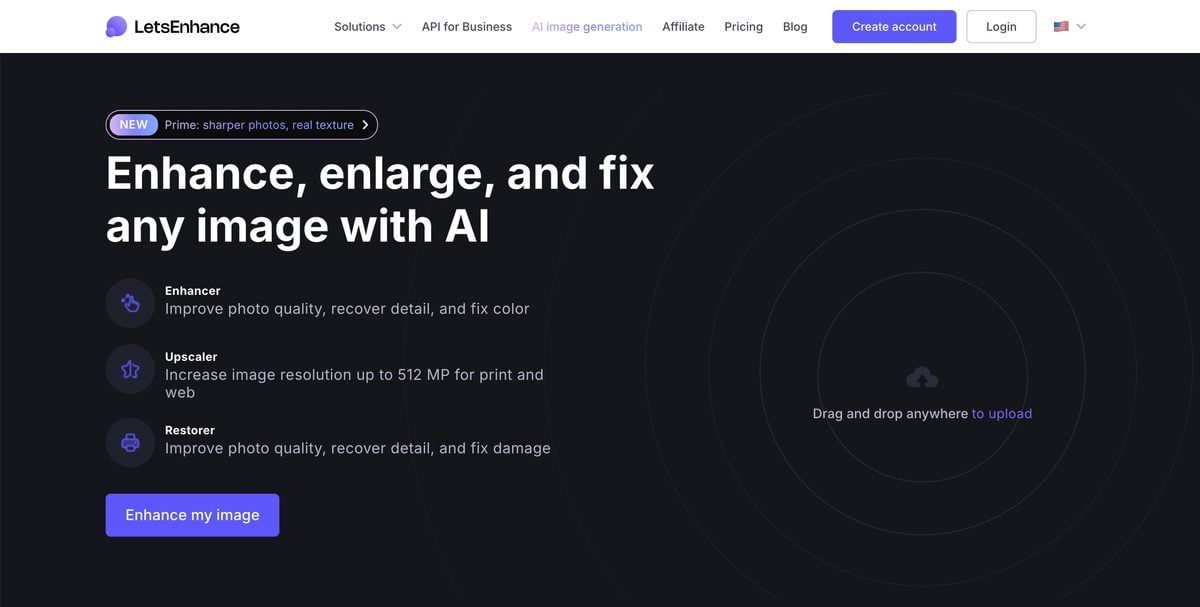Image resolution: width=1200 pixels, height=607 pixels.
Task: Click the Login button
Action: tap(1001, 27)
